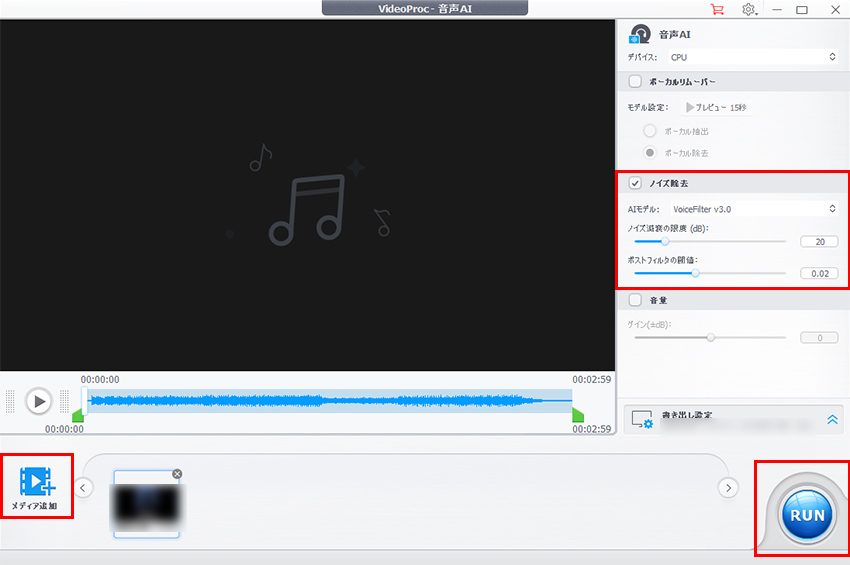Click the blue RUN button
Image resolution: width=850 pixels, height=565 pixels.
click(x=807, y=515)
